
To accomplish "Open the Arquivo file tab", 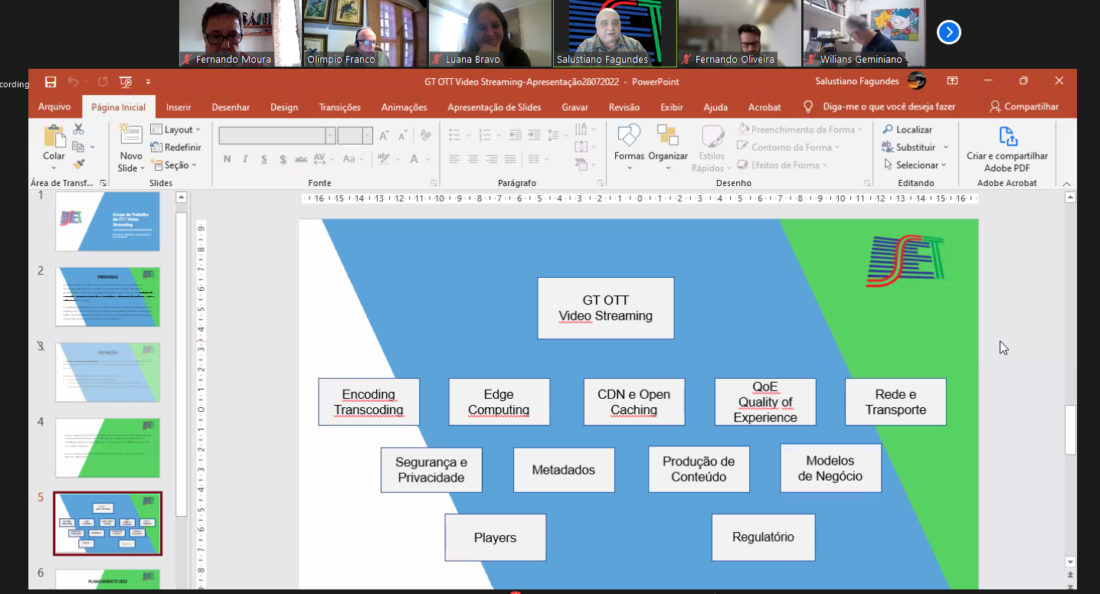I will (54, 107).
